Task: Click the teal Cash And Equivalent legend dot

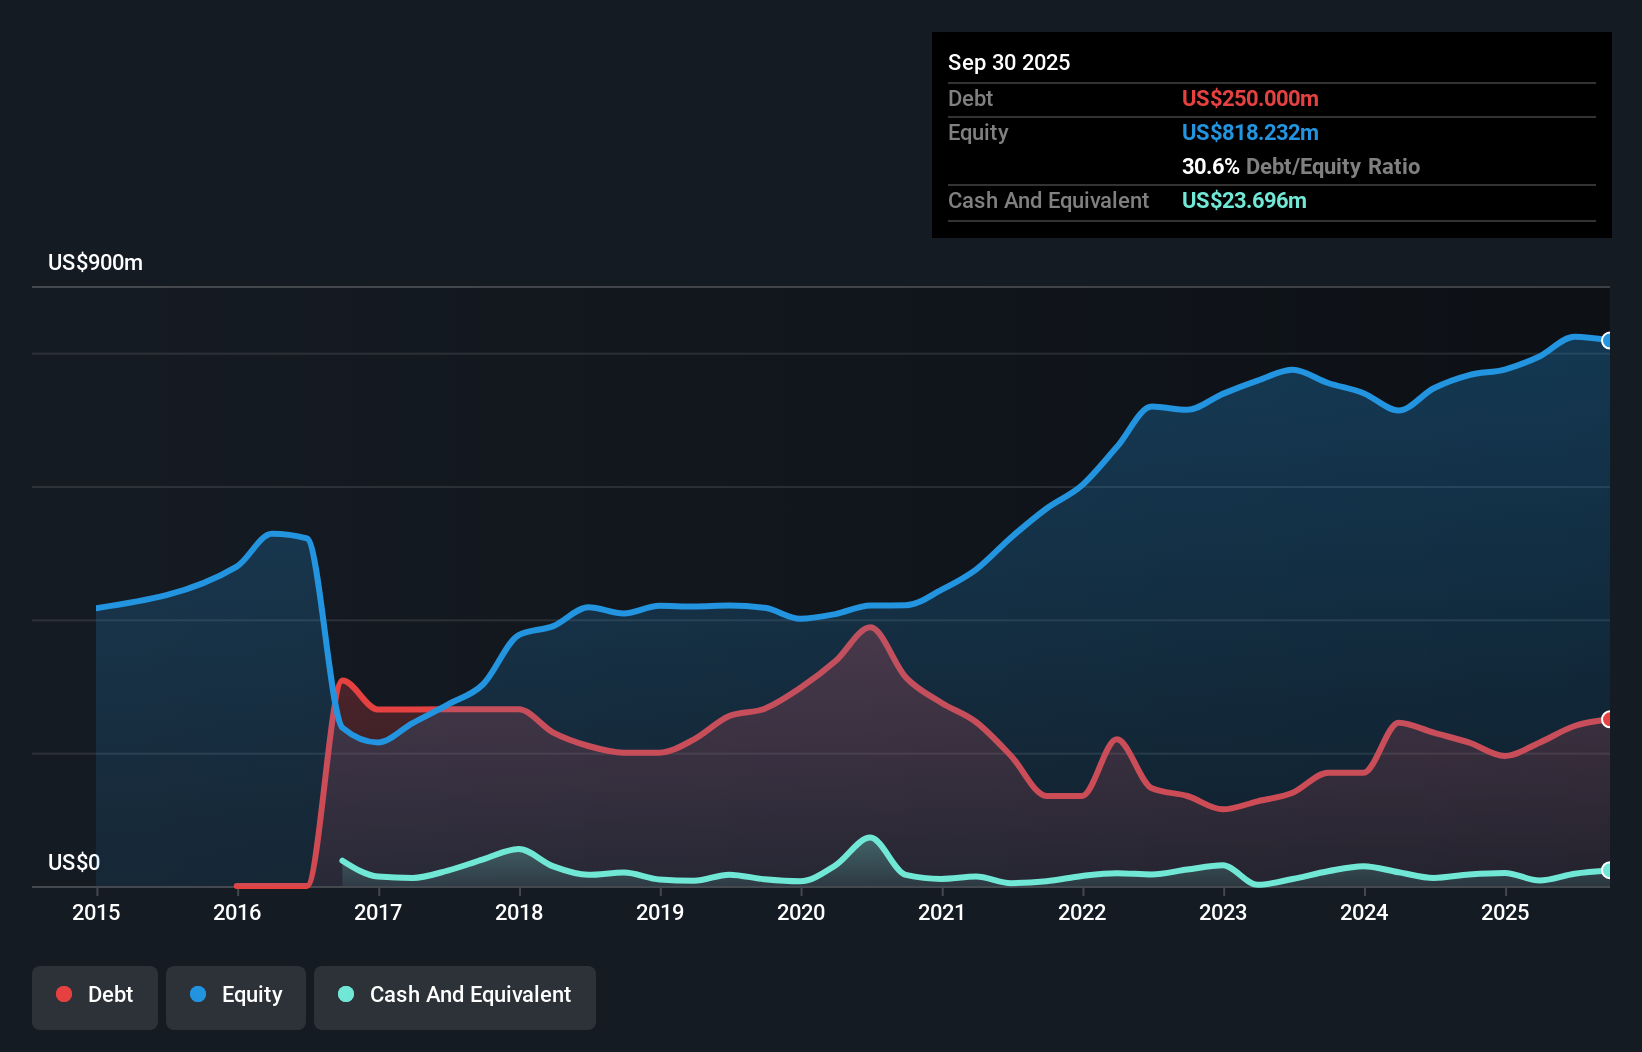Action: (345, 994)
